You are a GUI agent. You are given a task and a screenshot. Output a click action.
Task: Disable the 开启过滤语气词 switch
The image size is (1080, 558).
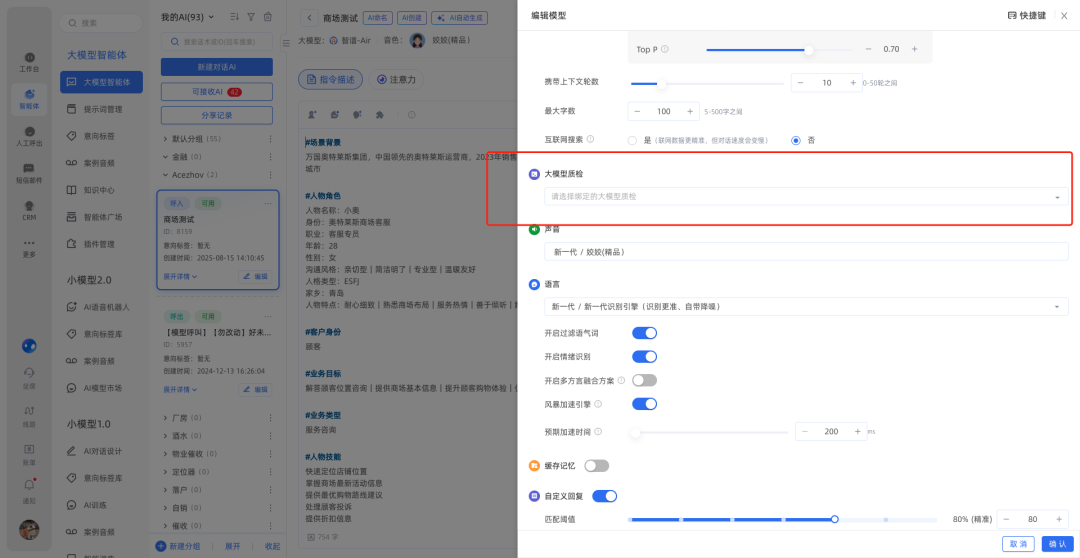point(644,333)
